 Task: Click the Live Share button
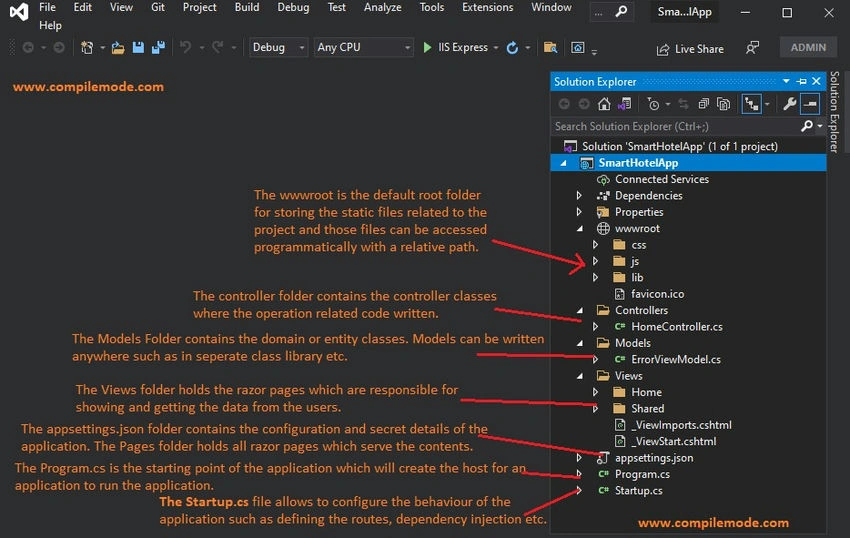(x=690, y=49)
